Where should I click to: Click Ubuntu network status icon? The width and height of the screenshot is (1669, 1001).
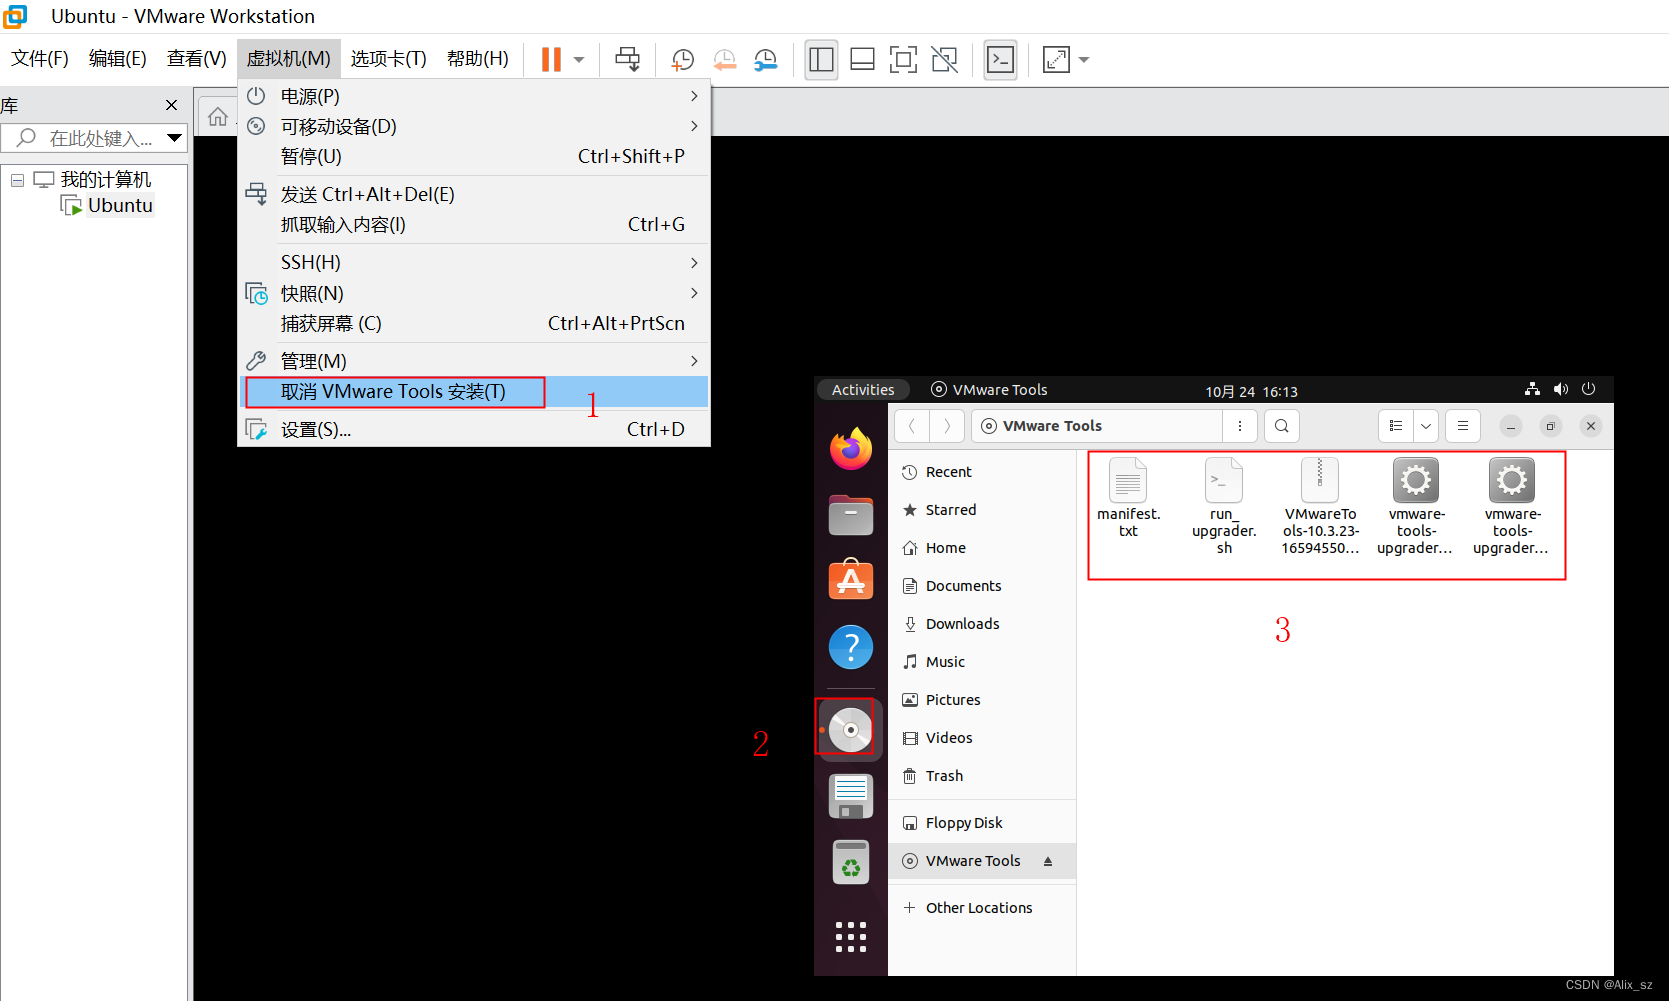point(1532,389)
